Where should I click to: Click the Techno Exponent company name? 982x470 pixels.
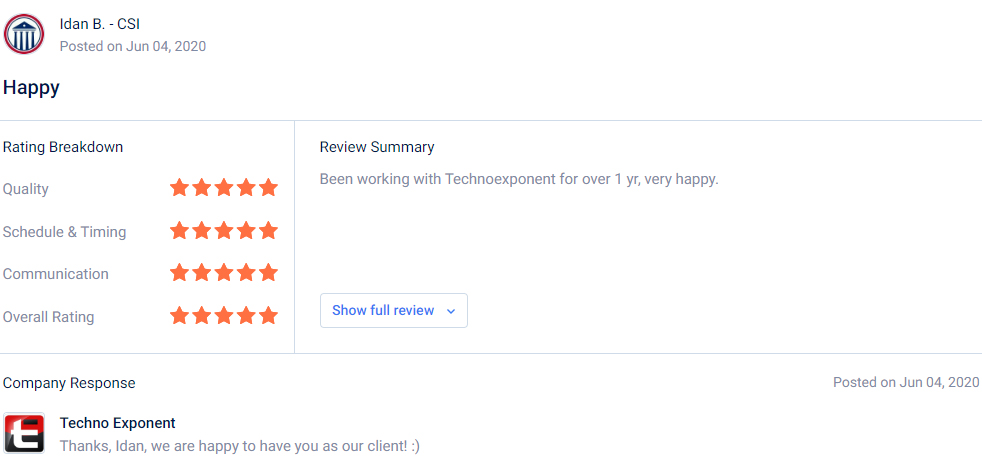point(118,423)
